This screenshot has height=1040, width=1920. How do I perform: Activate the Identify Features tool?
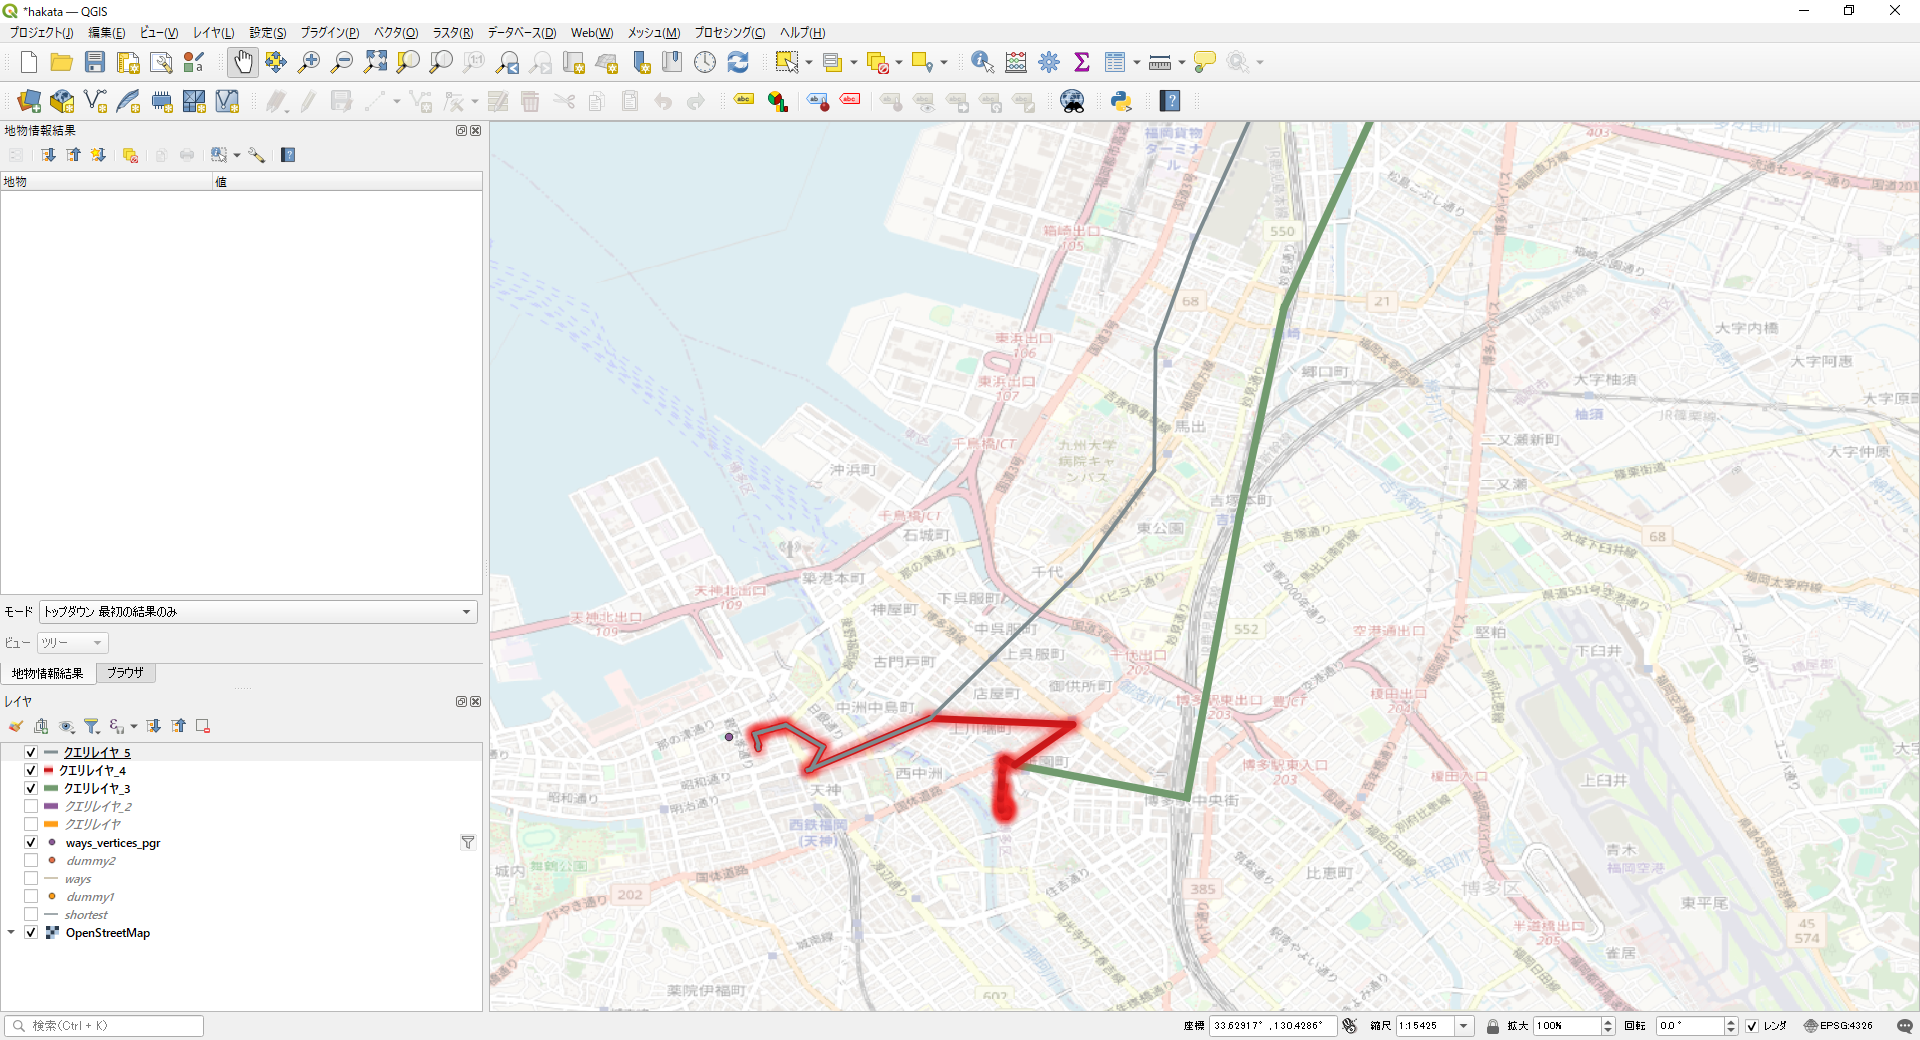click(982, 62)
